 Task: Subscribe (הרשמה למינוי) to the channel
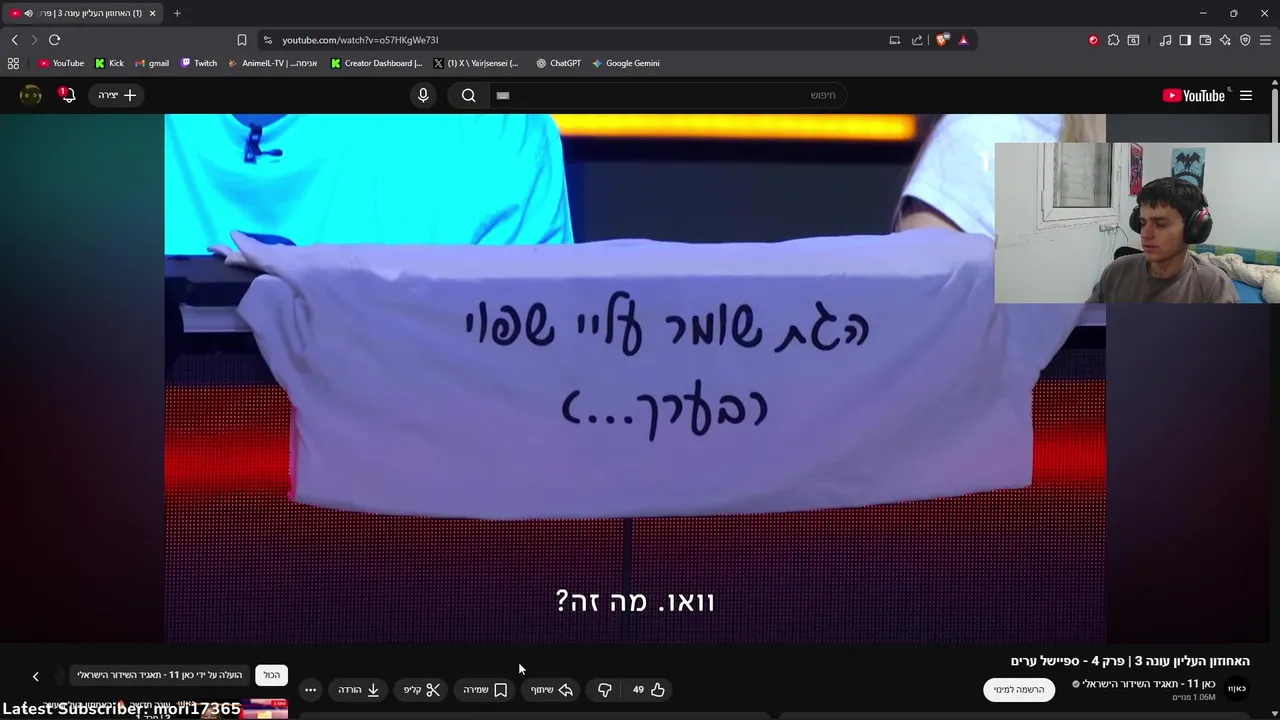(1019, 690)
